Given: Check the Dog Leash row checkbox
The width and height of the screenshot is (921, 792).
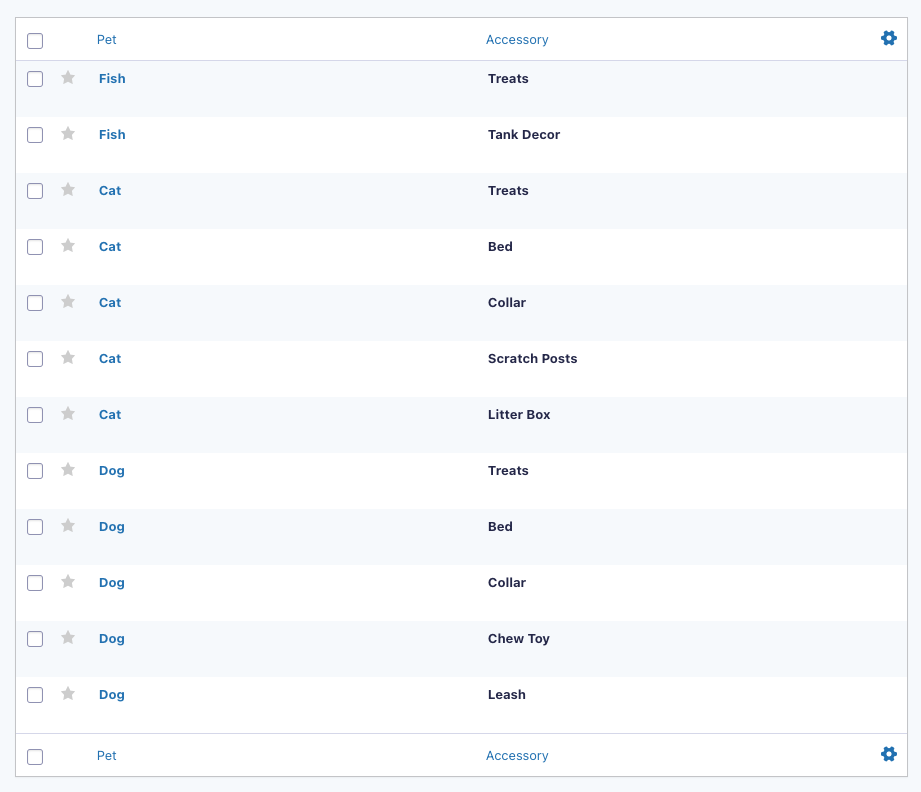Looking at the screenshot, I should tap(35, 695).
